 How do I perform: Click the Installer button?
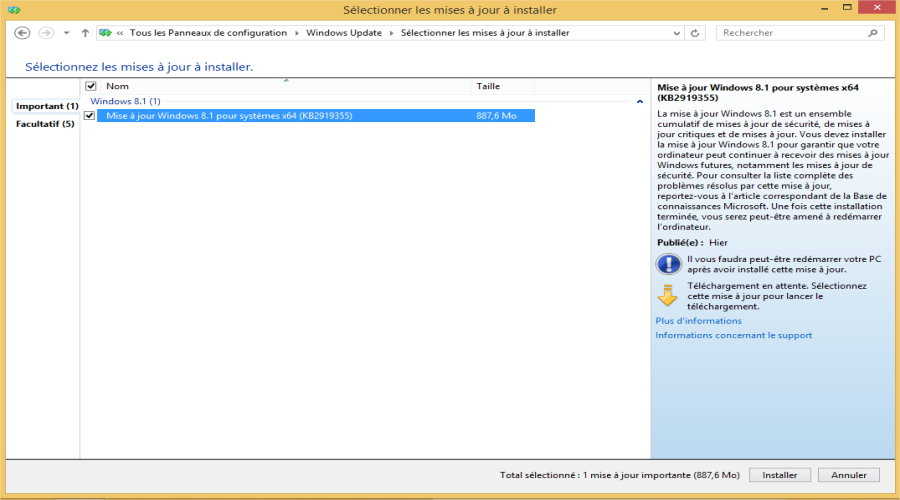click(x=779, y=475)
